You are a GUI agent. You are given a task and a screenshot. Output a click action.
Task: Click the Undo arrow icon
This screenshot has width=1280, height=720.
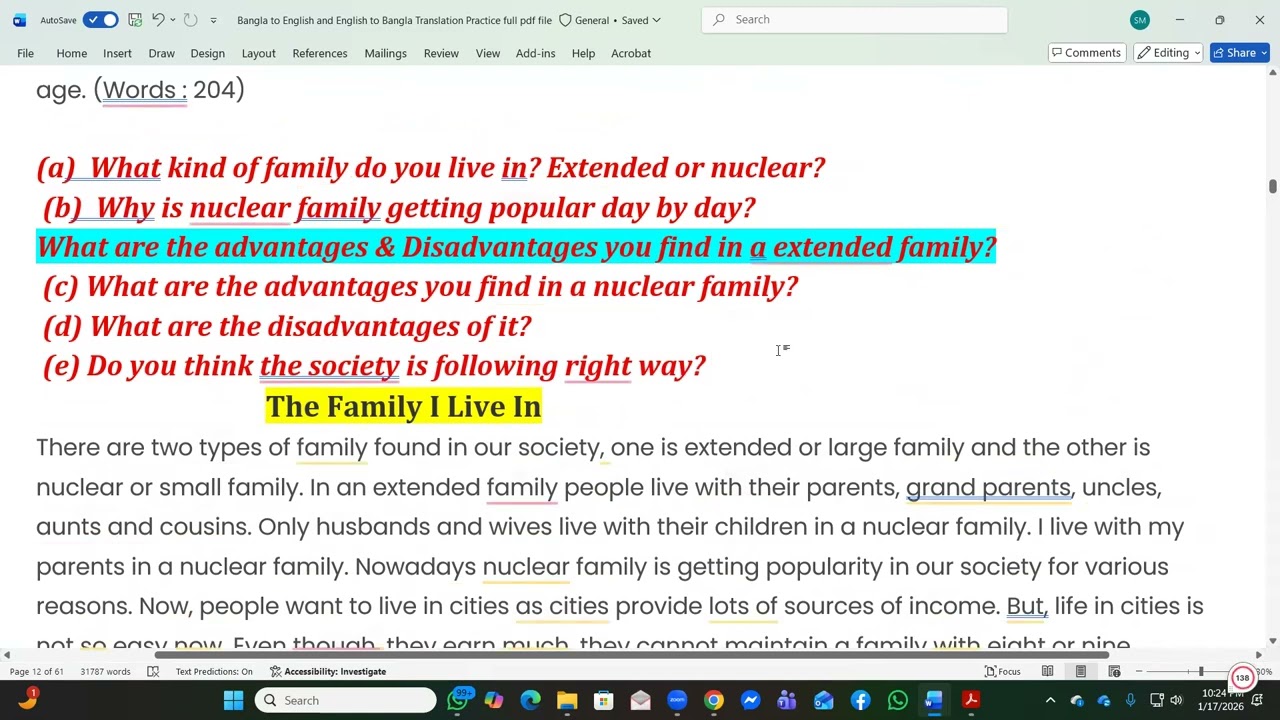158,20
